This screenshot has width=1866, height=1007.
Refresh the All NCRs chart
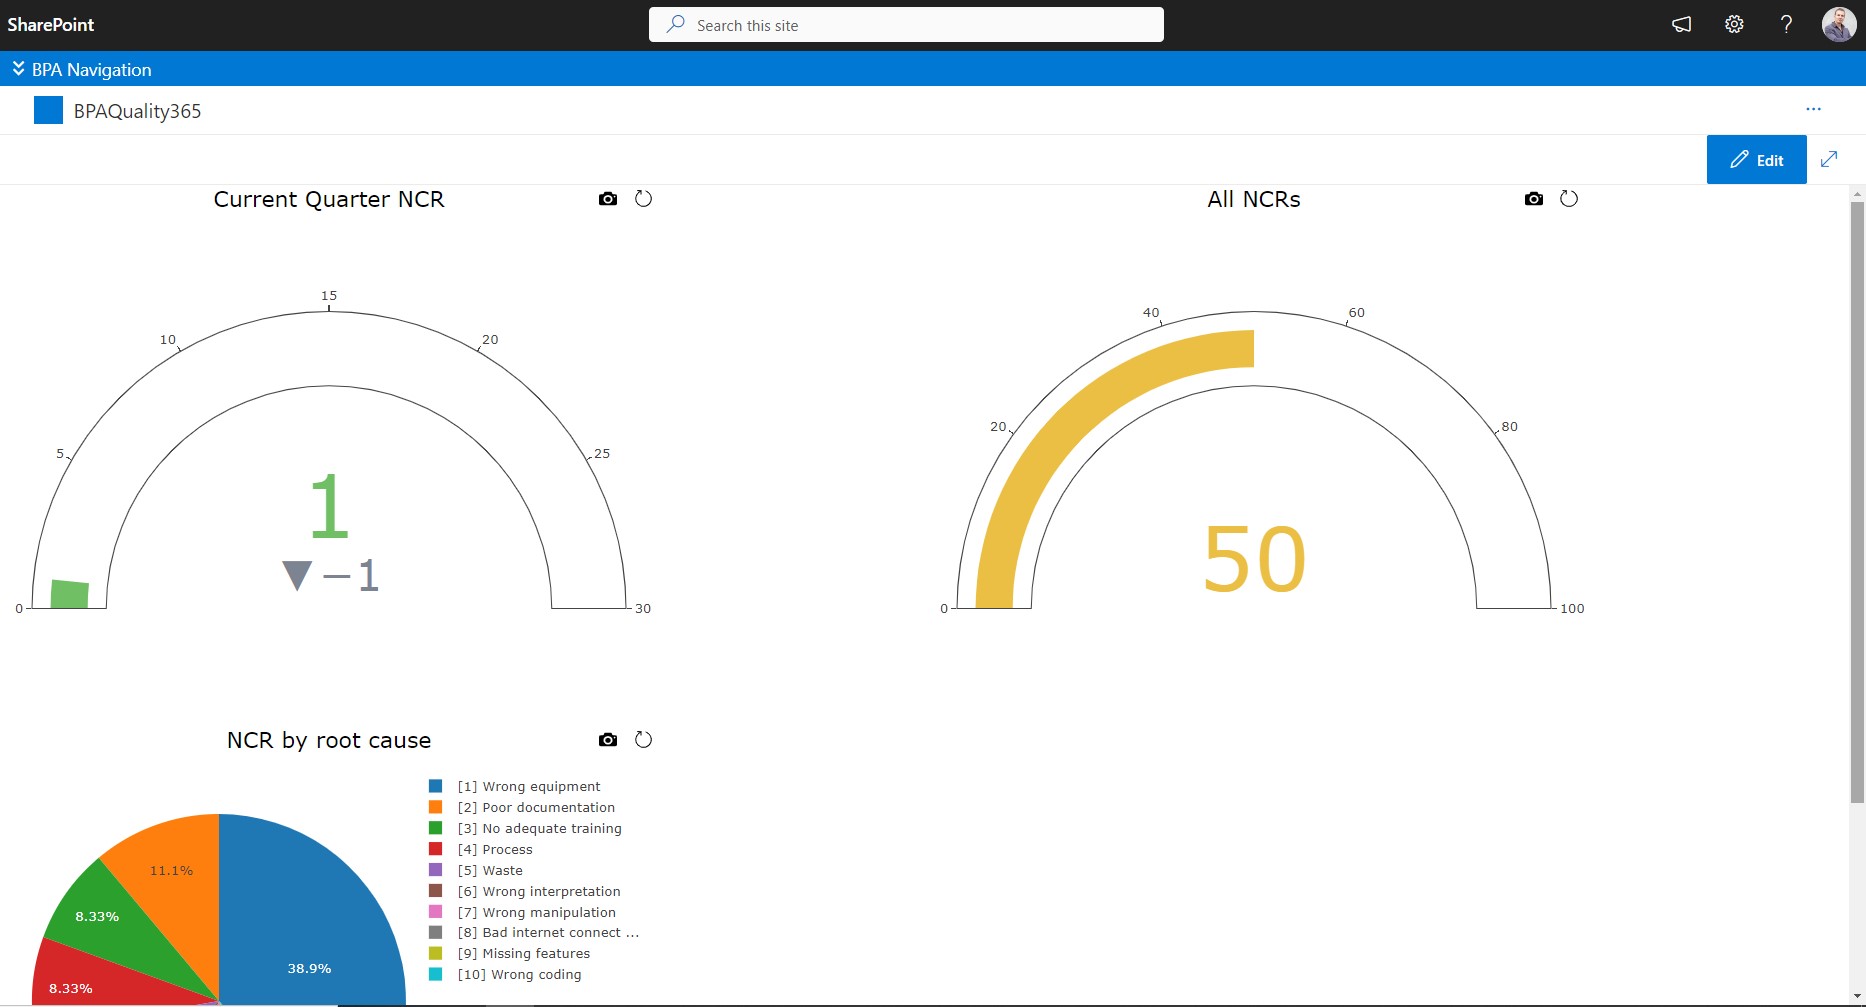click(x=1569, y=199)
